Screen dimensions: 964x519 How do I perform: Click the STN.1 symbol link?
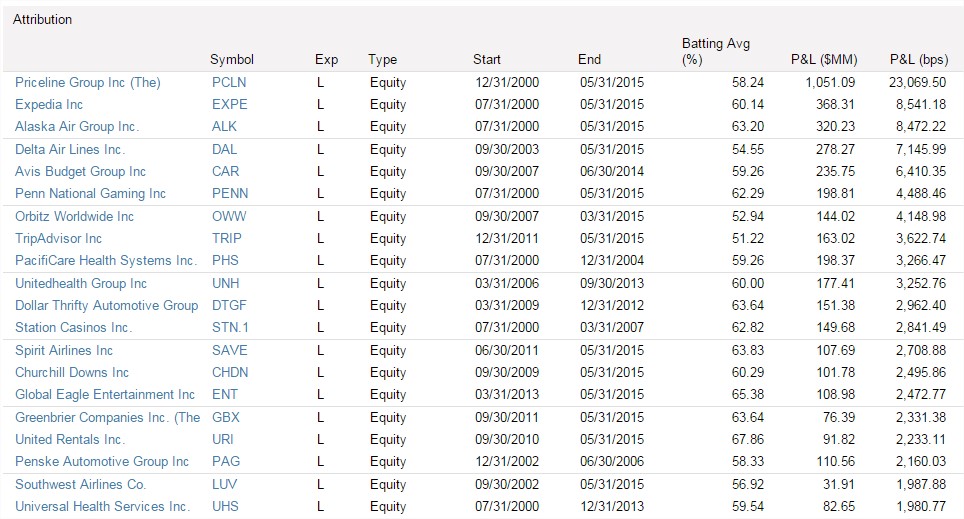(230, 327)
